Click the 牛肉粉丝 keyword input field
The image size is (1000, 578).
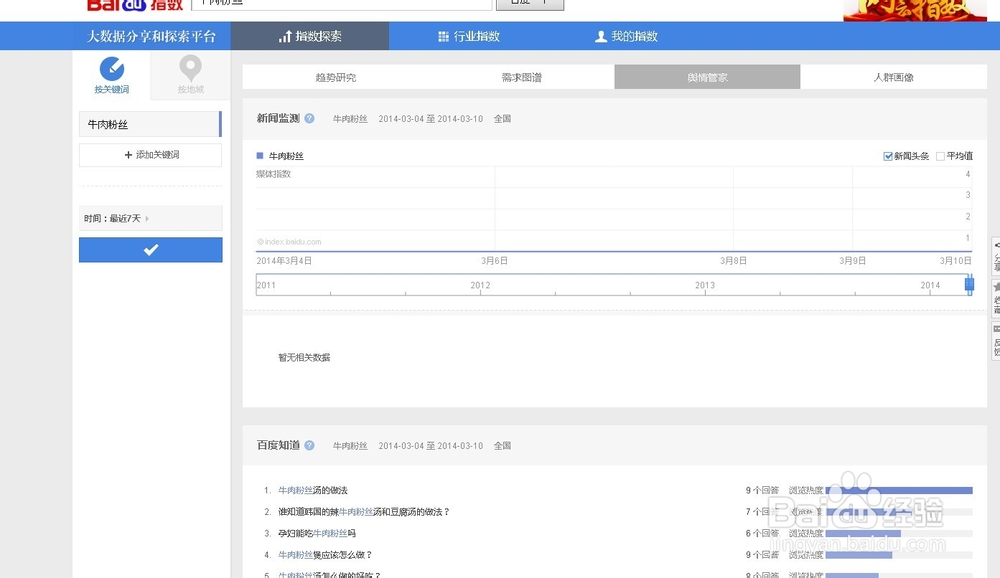click(150, 123)
